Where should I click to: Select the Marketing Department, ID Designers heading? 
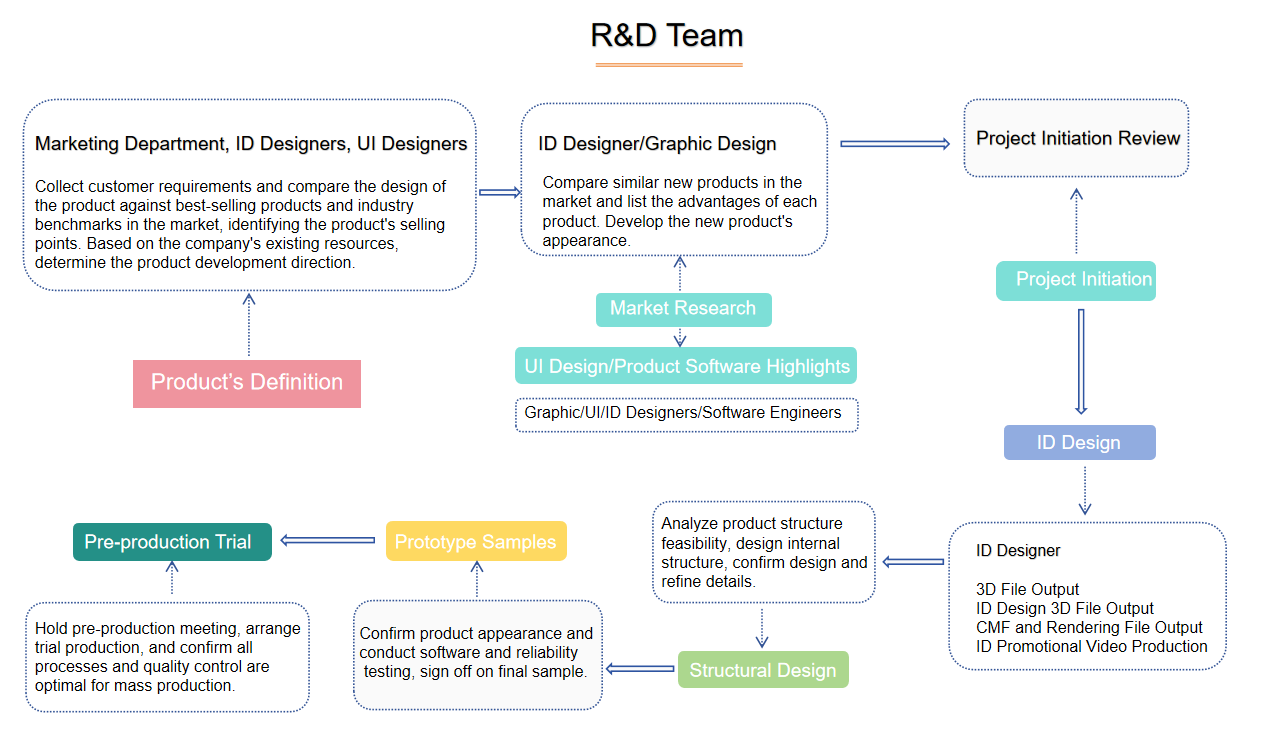pyautogui.click(x=251, y=144)
